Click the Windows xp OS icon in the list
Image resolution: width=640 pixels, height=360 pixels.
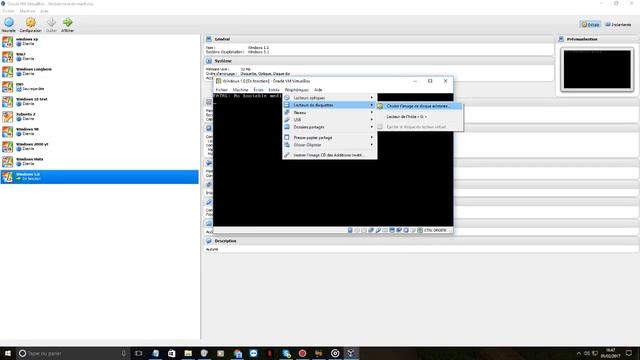[x=7, y=42]
